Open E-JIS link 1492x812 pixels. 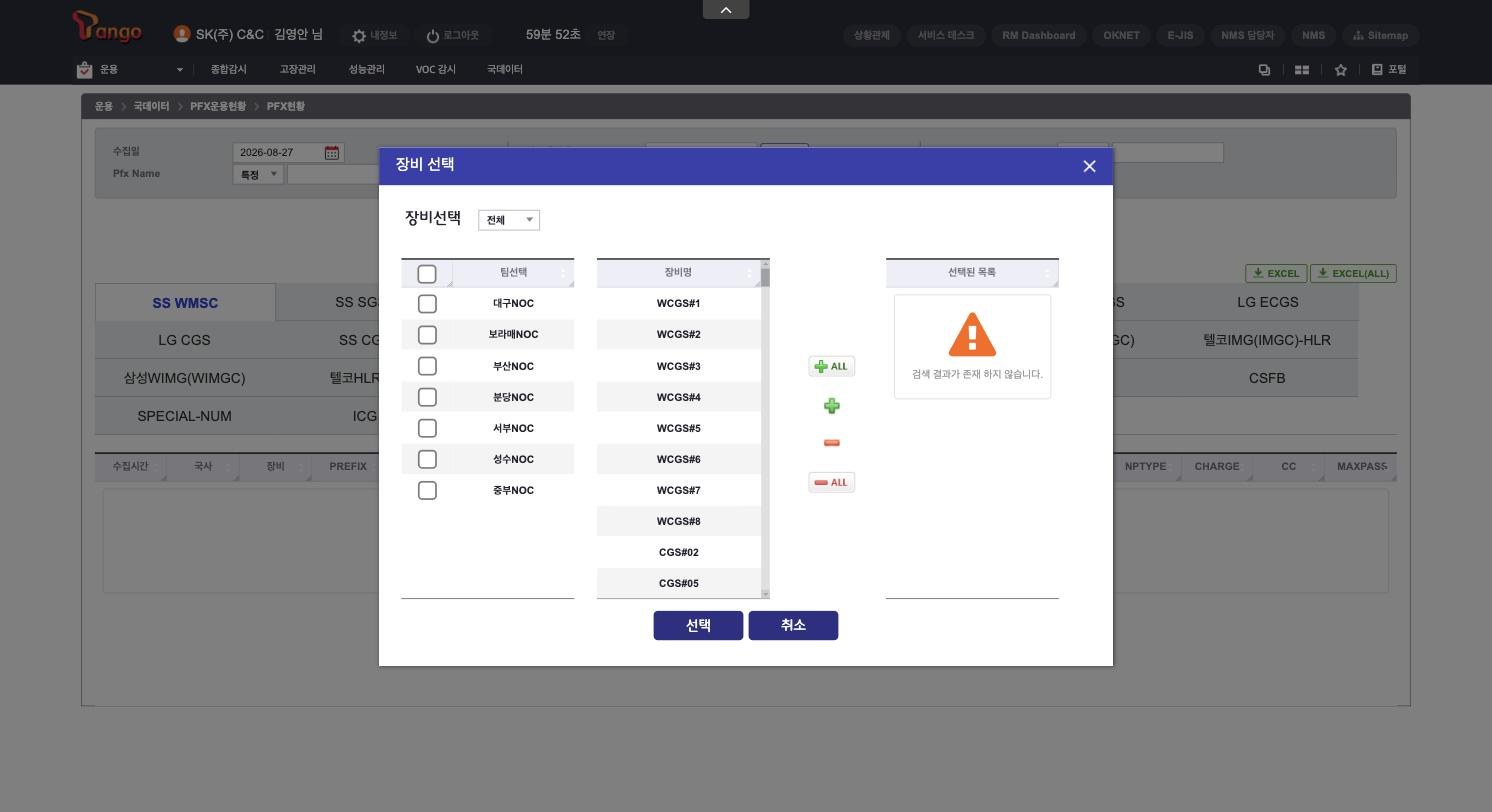[1180, 35]
